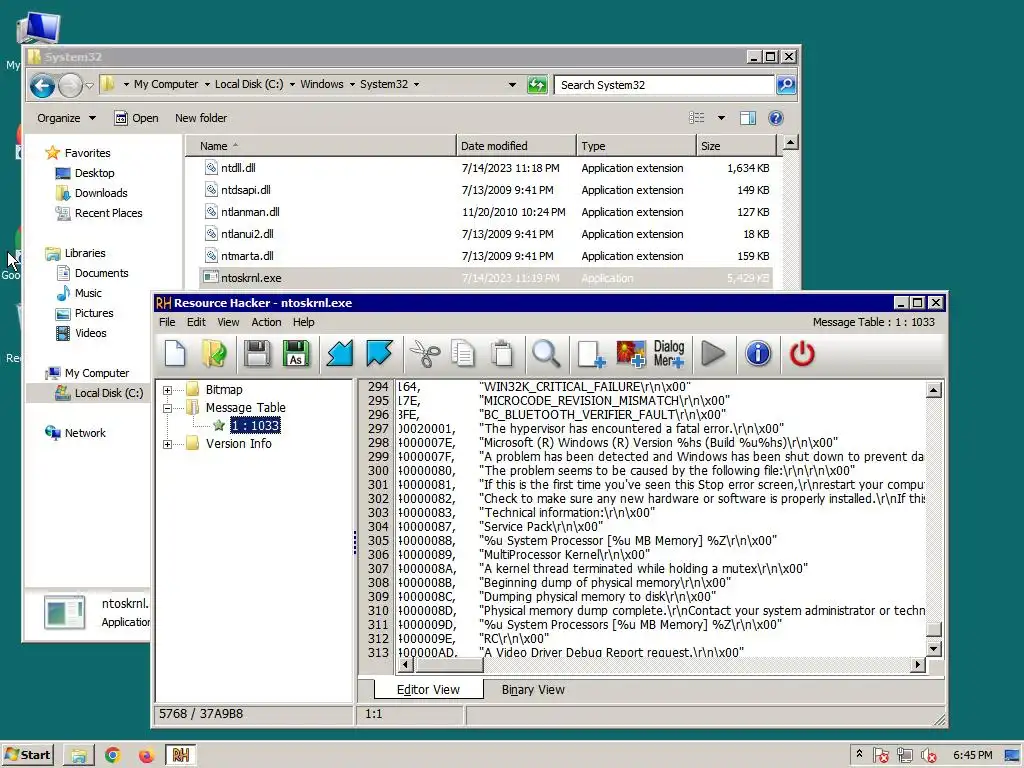Sort by the Size column header
Image resolution: width=1024 pixels, height=768 pixels.
(736, 146)
